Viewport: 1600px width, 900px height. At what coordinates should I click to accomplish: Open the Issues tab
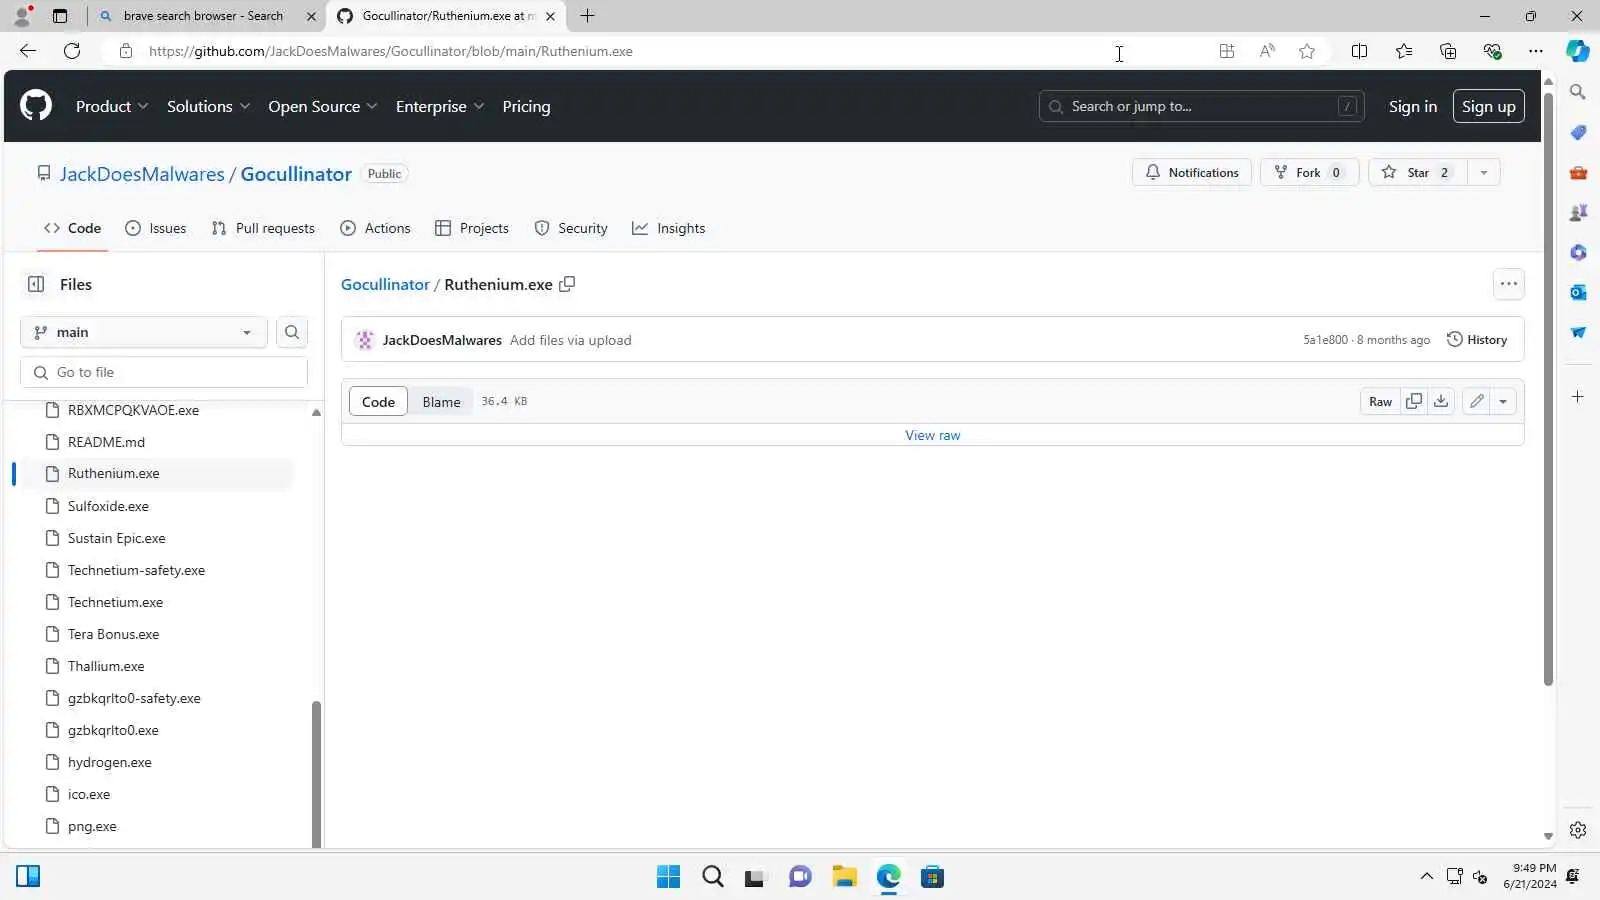tap(156, 228)
